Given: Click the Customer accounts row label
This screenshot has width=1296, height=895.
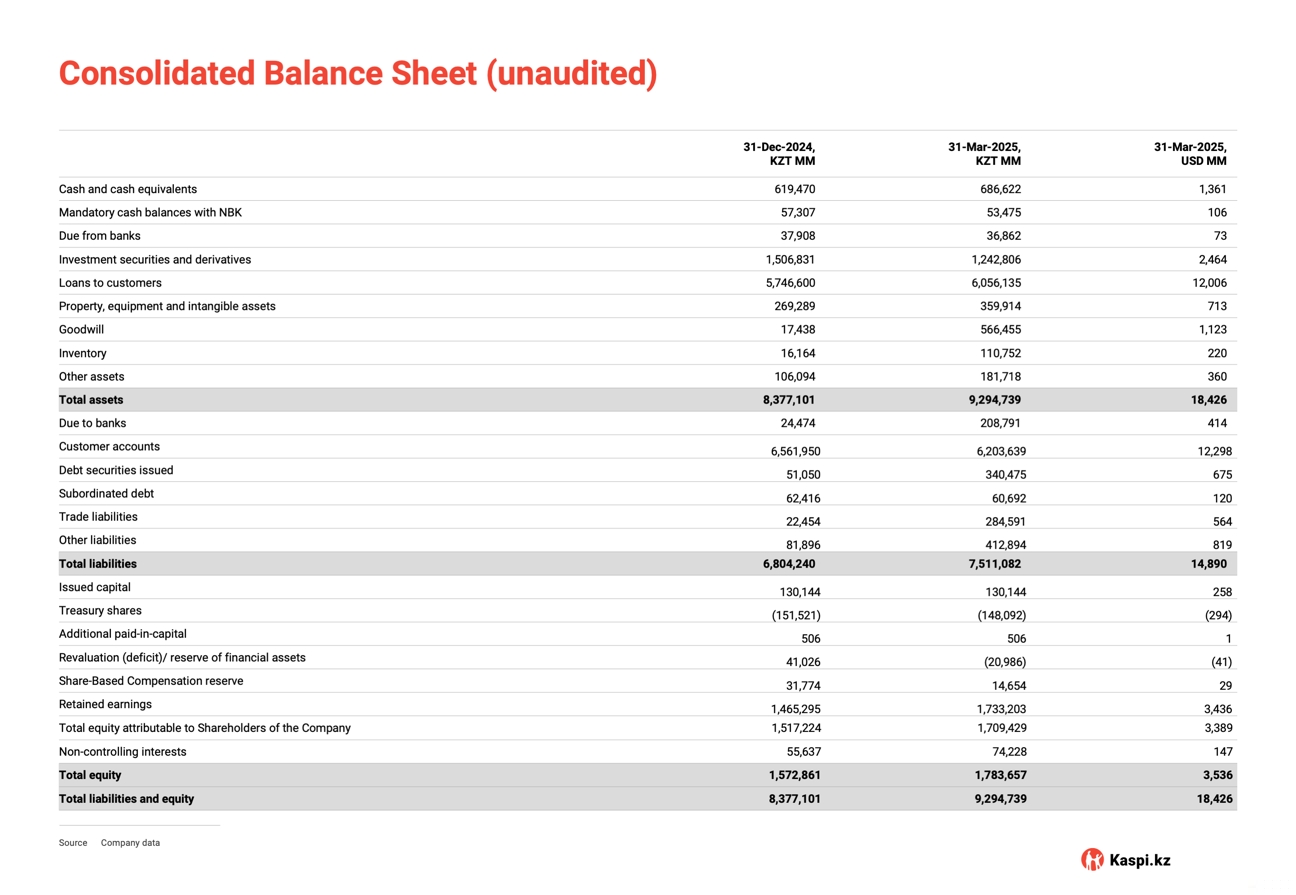Looking at the screenshot, I should 109,447.
